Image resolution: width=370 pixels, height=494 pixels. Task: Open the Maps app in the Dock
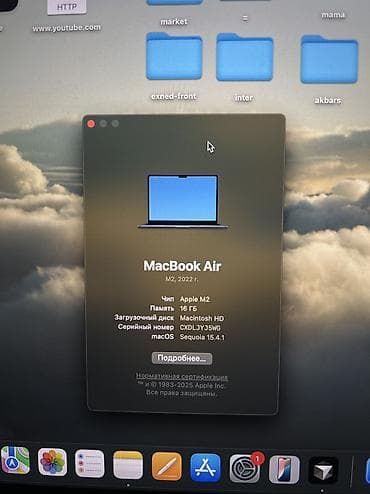15,460
